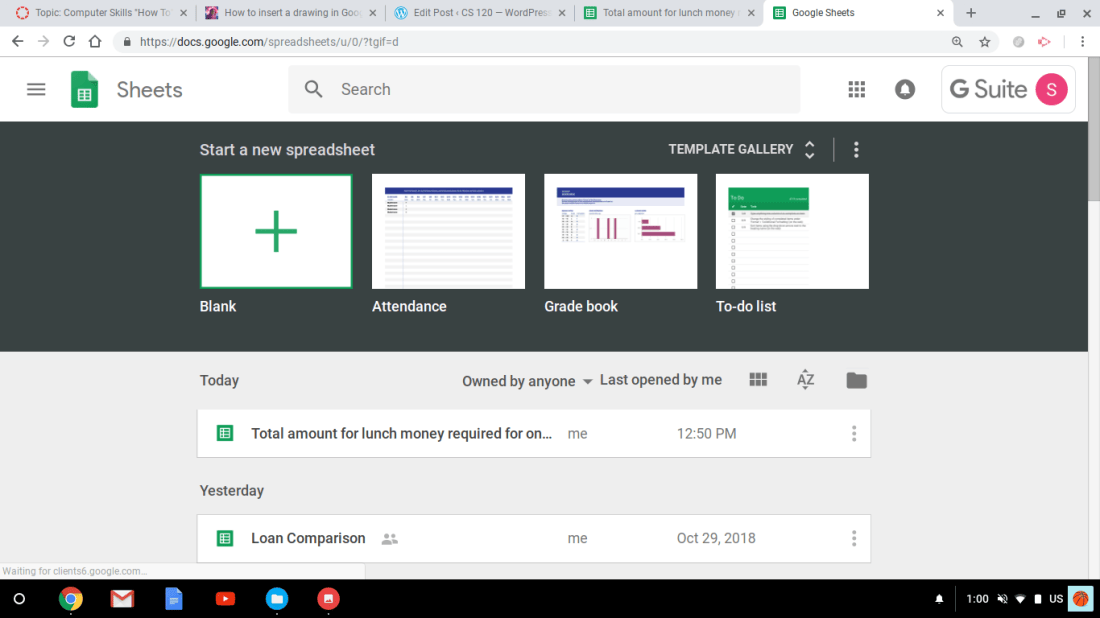Viewport: 1100px width, 618px height.
Task: Bookmark this page with the star
Action: pyautogui.click(x=985, y=42)
